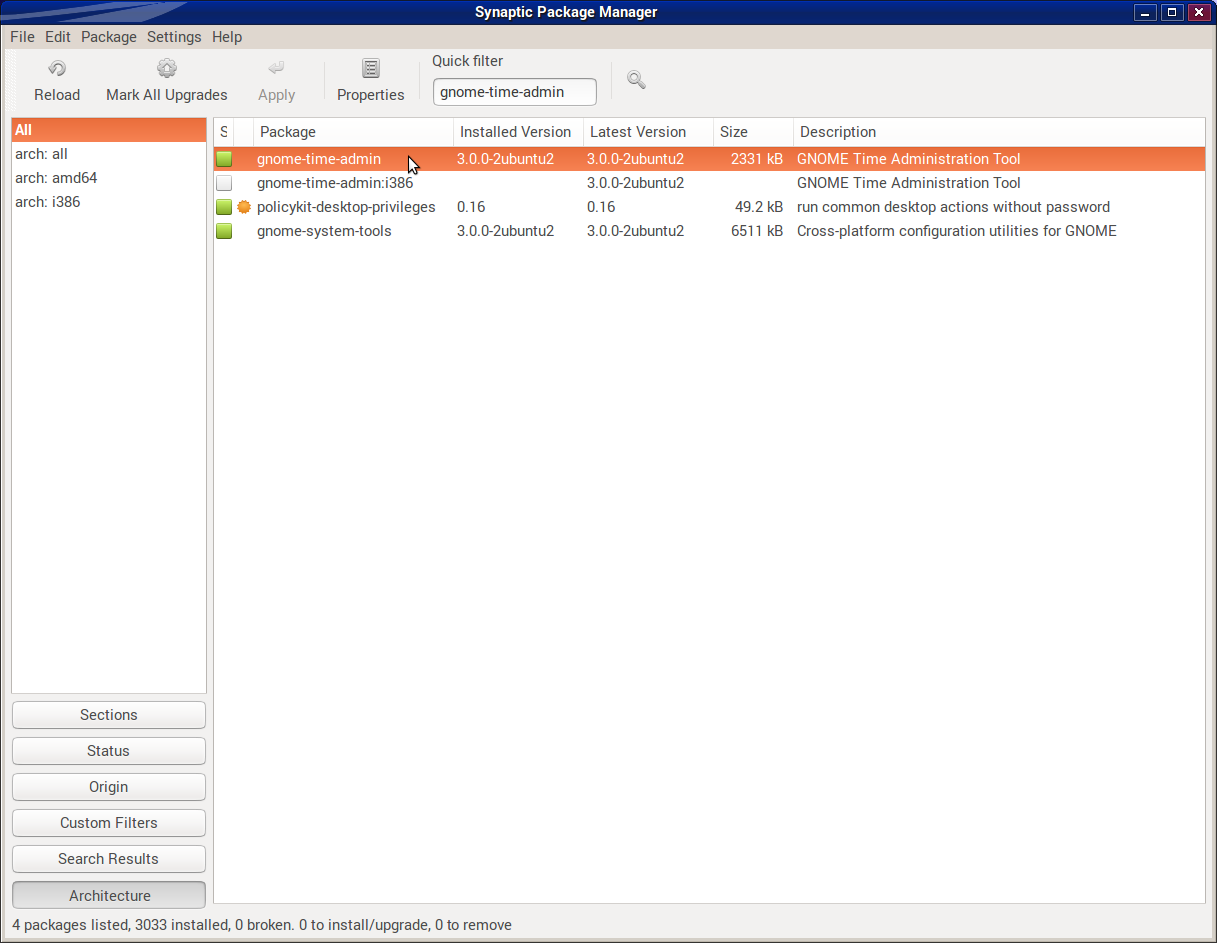
Task: Click 'GNOME Time Administration Tool' in the highlighted row
Action: [x=909, y=159]
